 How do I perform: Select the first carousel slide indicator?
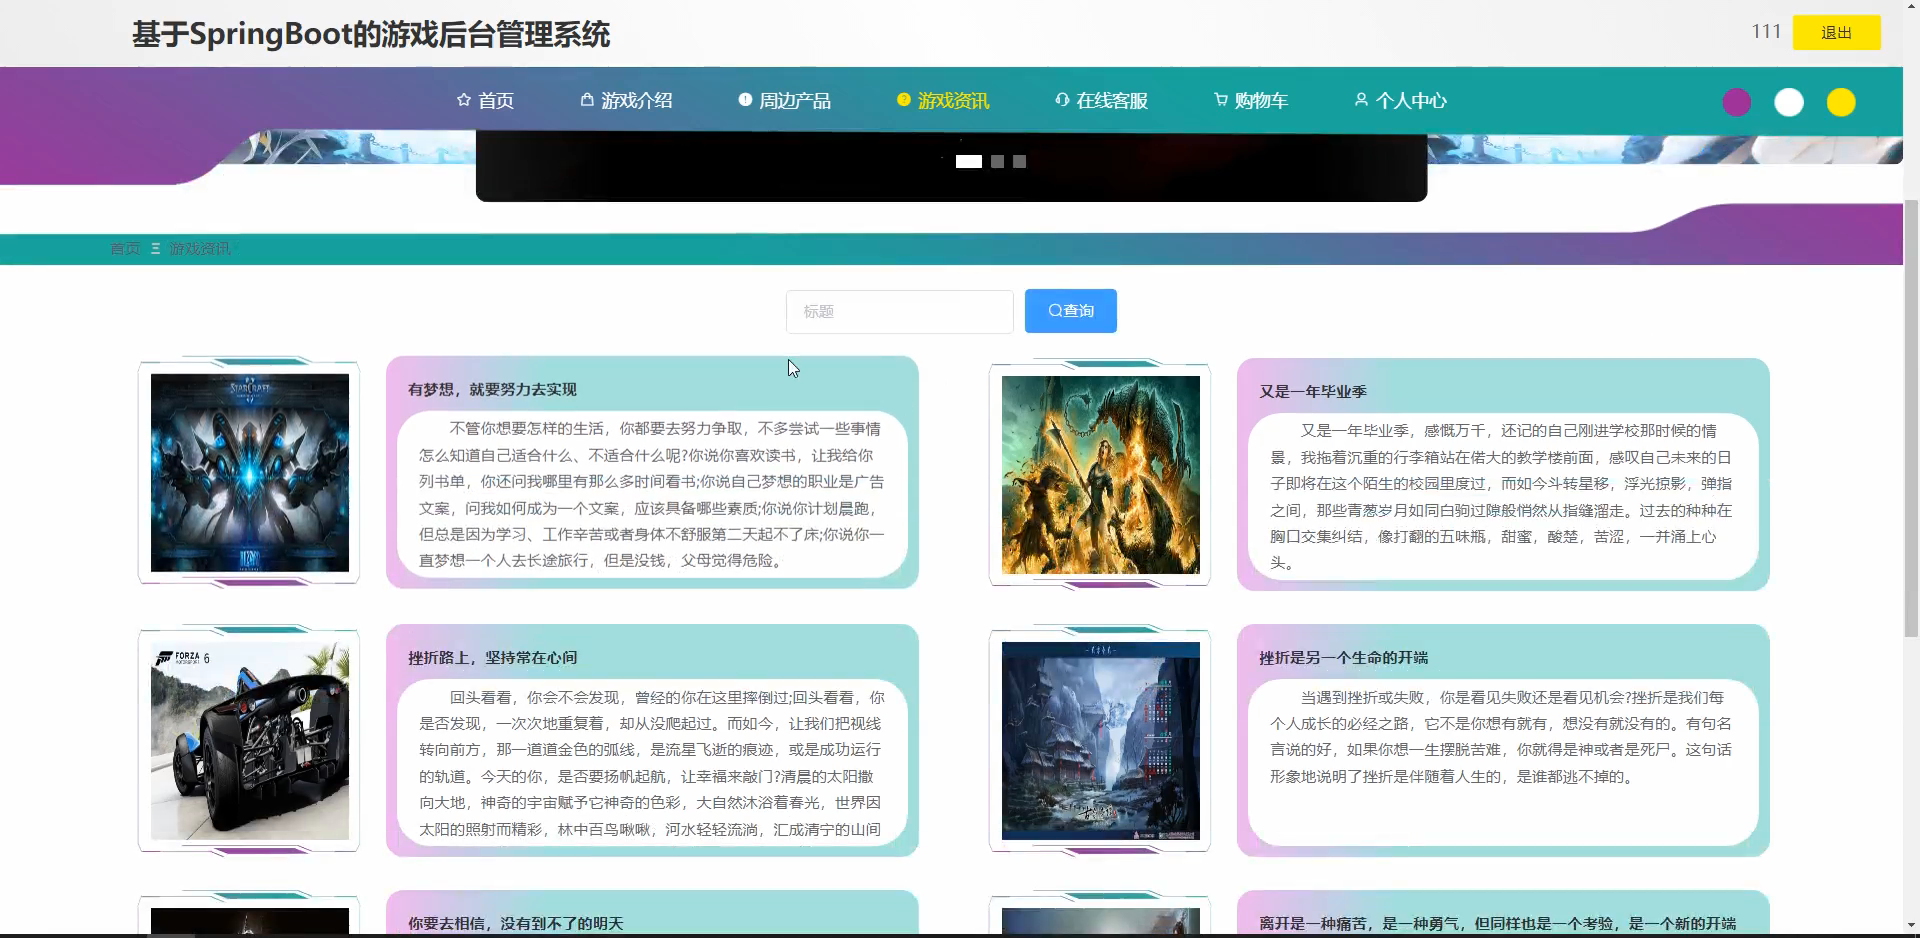click(x=968, y=161)
